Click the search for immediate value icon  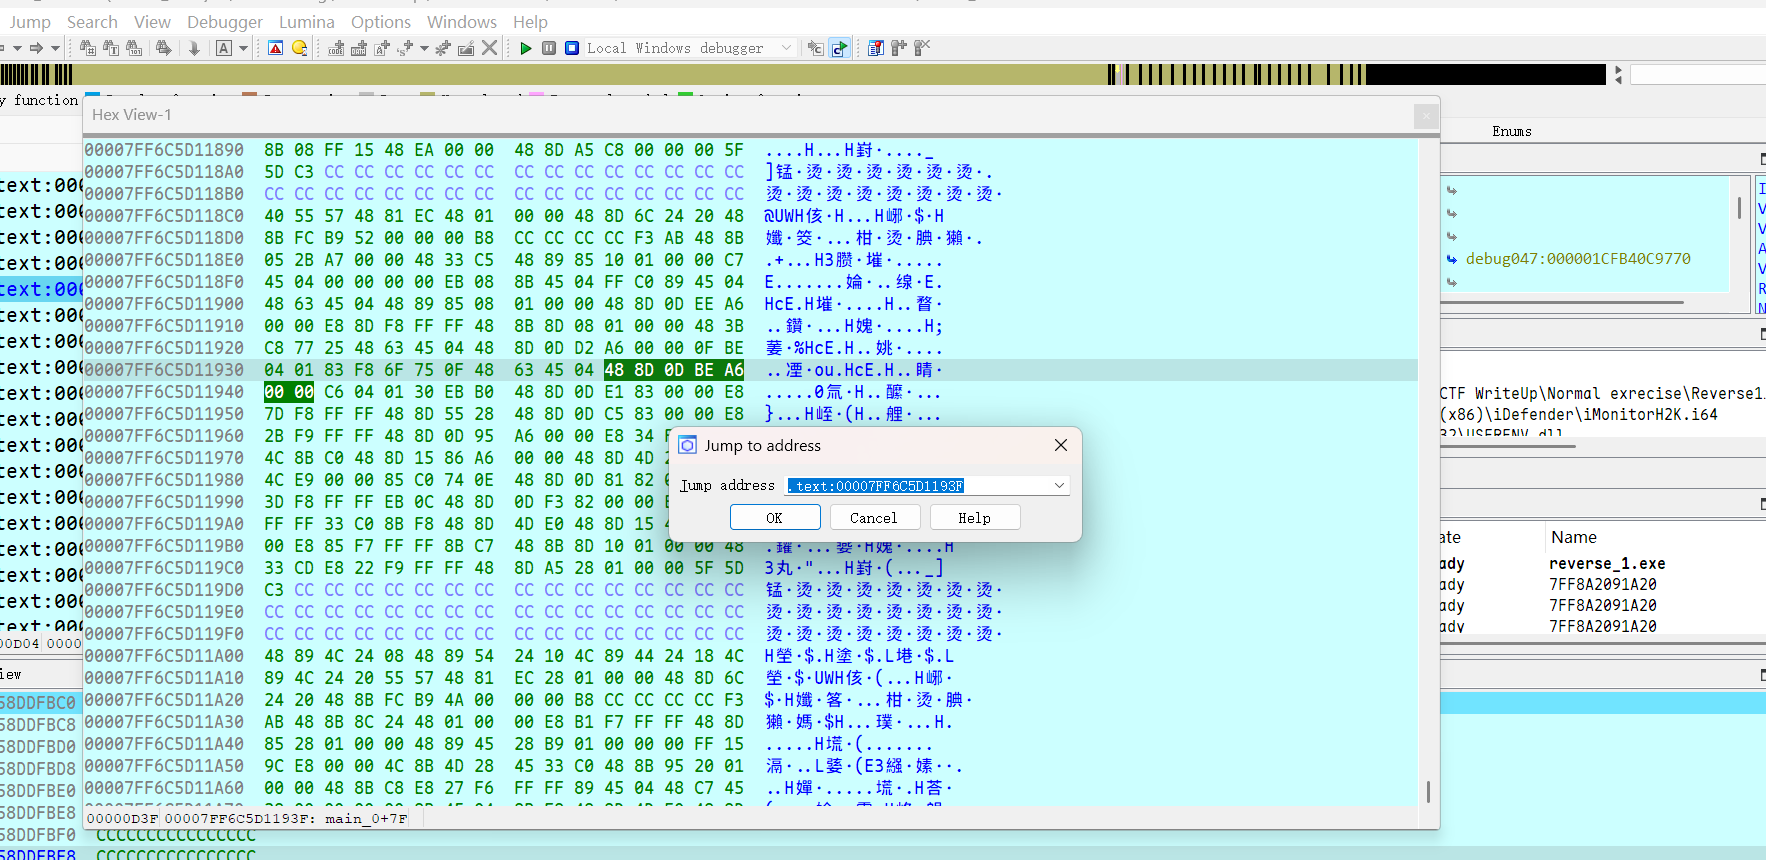87,48
